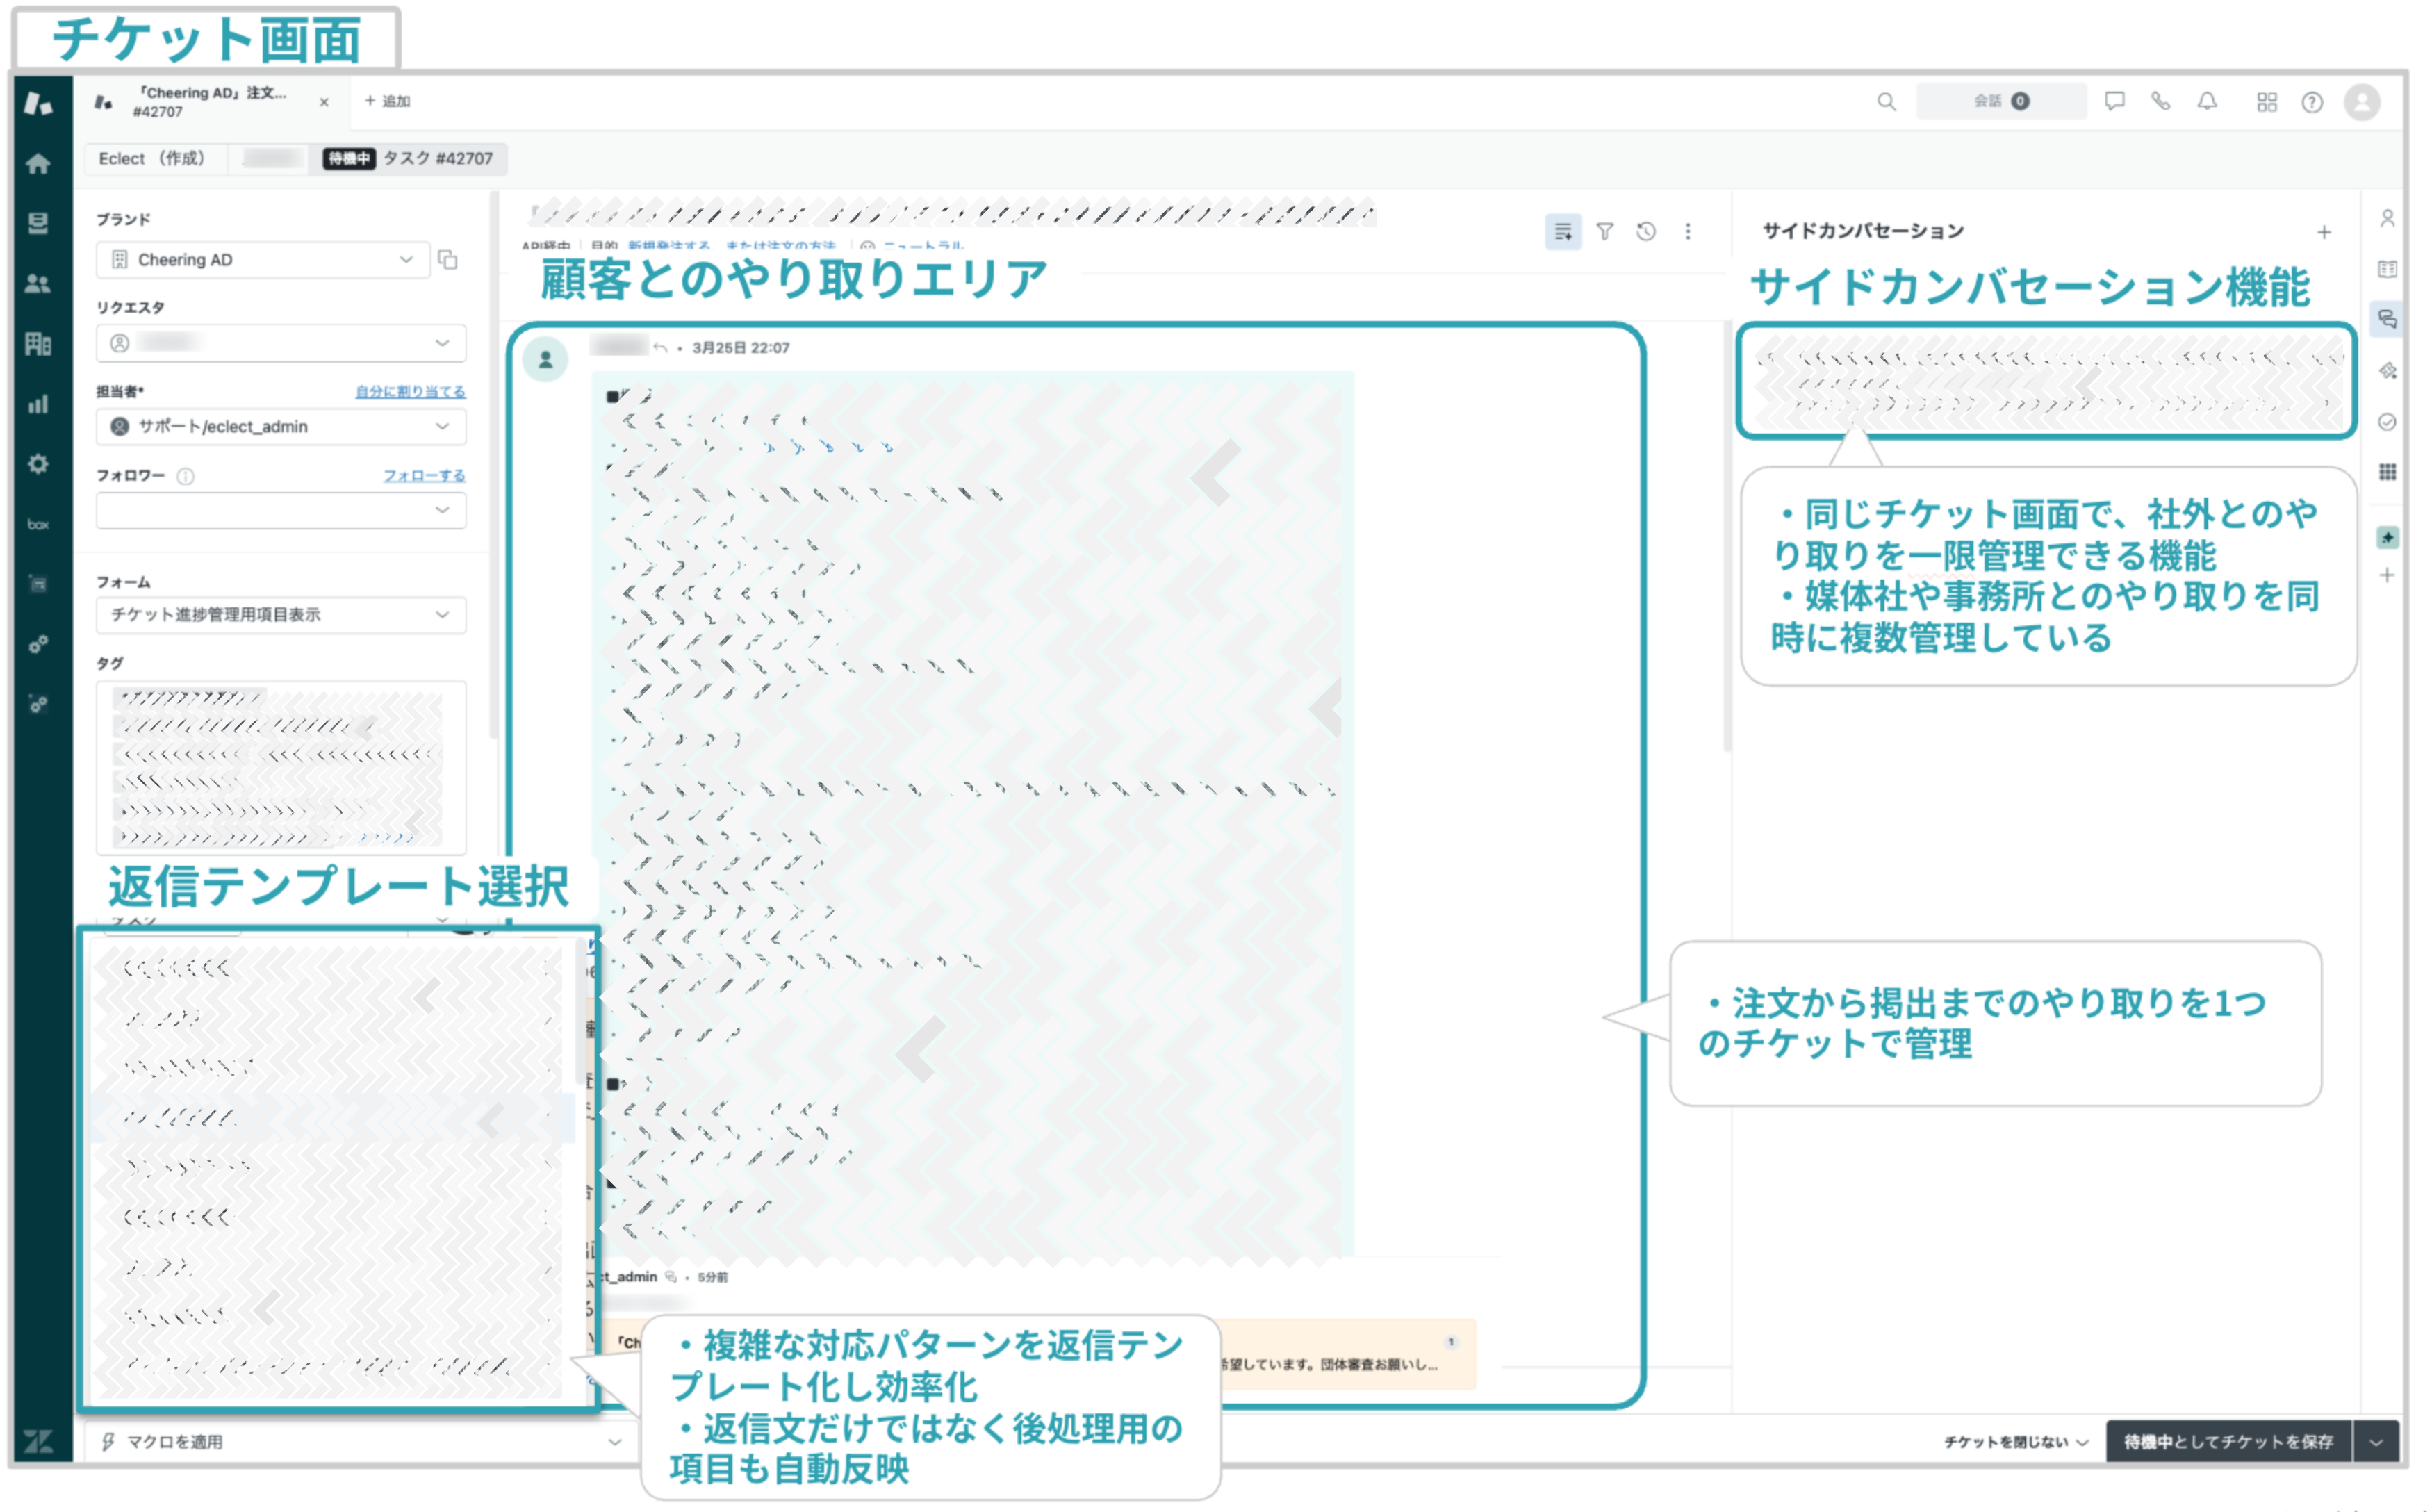Click the フォローする link

[425, 475]
